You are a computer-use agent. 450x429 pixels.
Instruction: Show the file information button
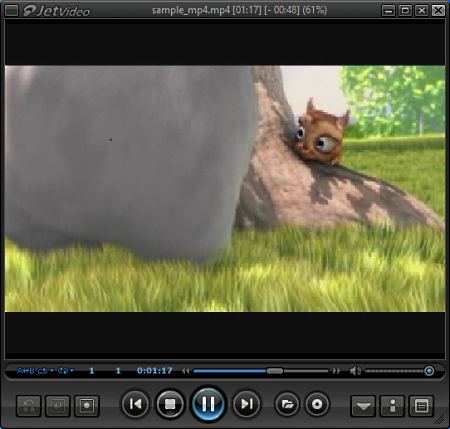392,406
